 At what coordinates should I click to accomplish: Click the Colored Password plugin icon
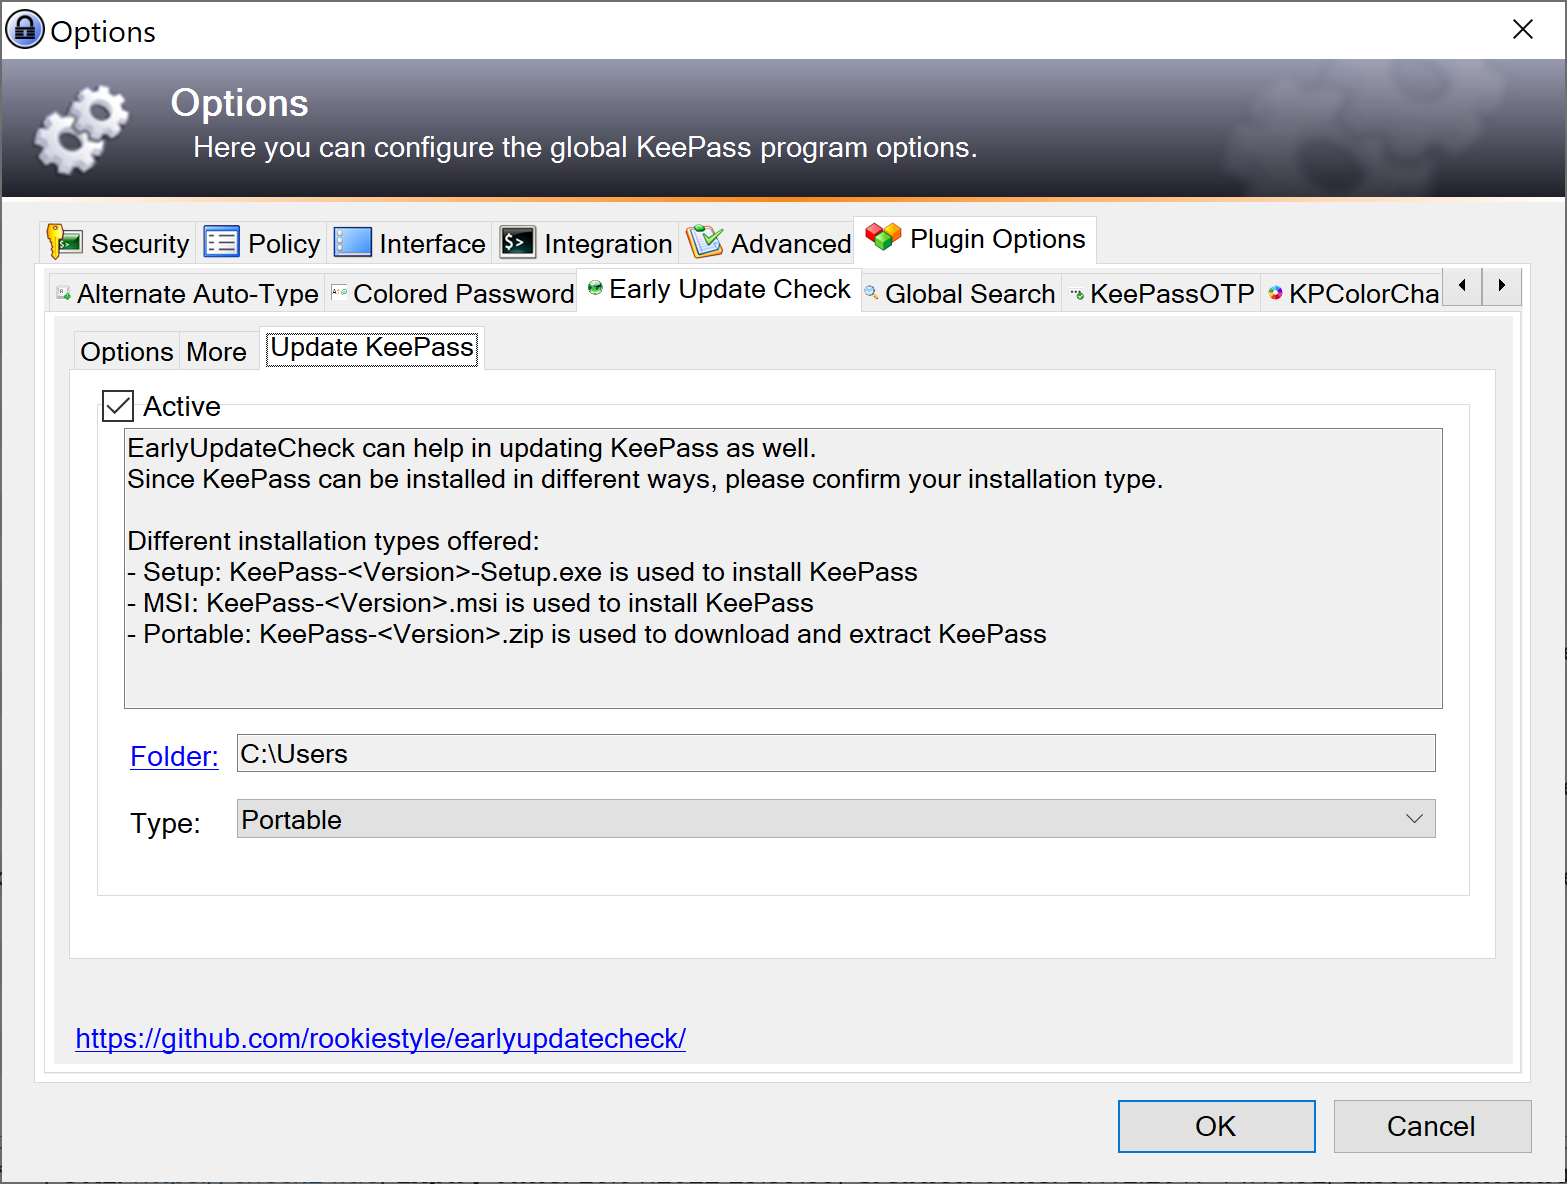point(340,293)
